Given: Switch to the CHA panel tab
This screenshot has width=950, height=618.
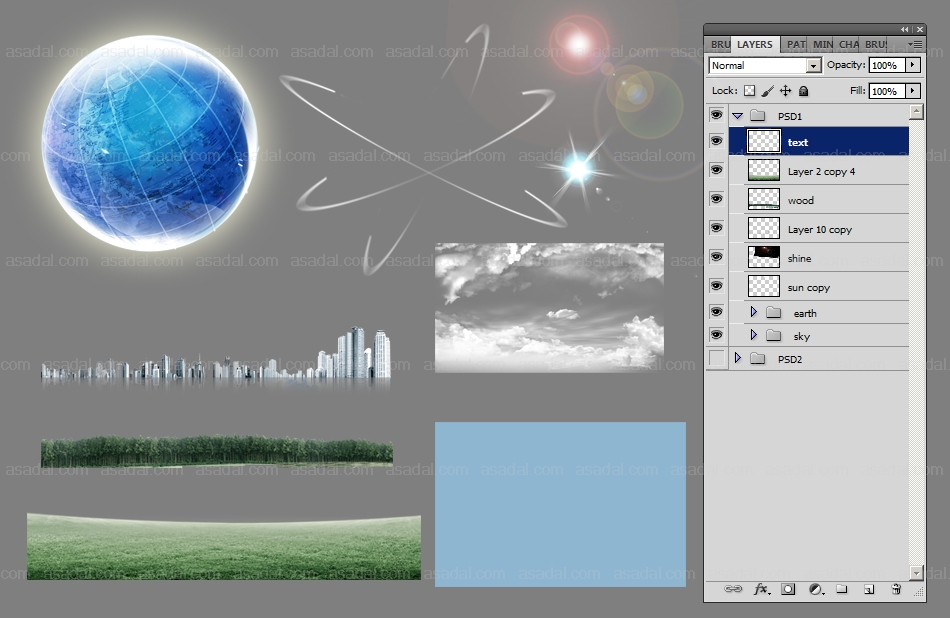Looking at the screenshot, I should (x=848, y=44).
